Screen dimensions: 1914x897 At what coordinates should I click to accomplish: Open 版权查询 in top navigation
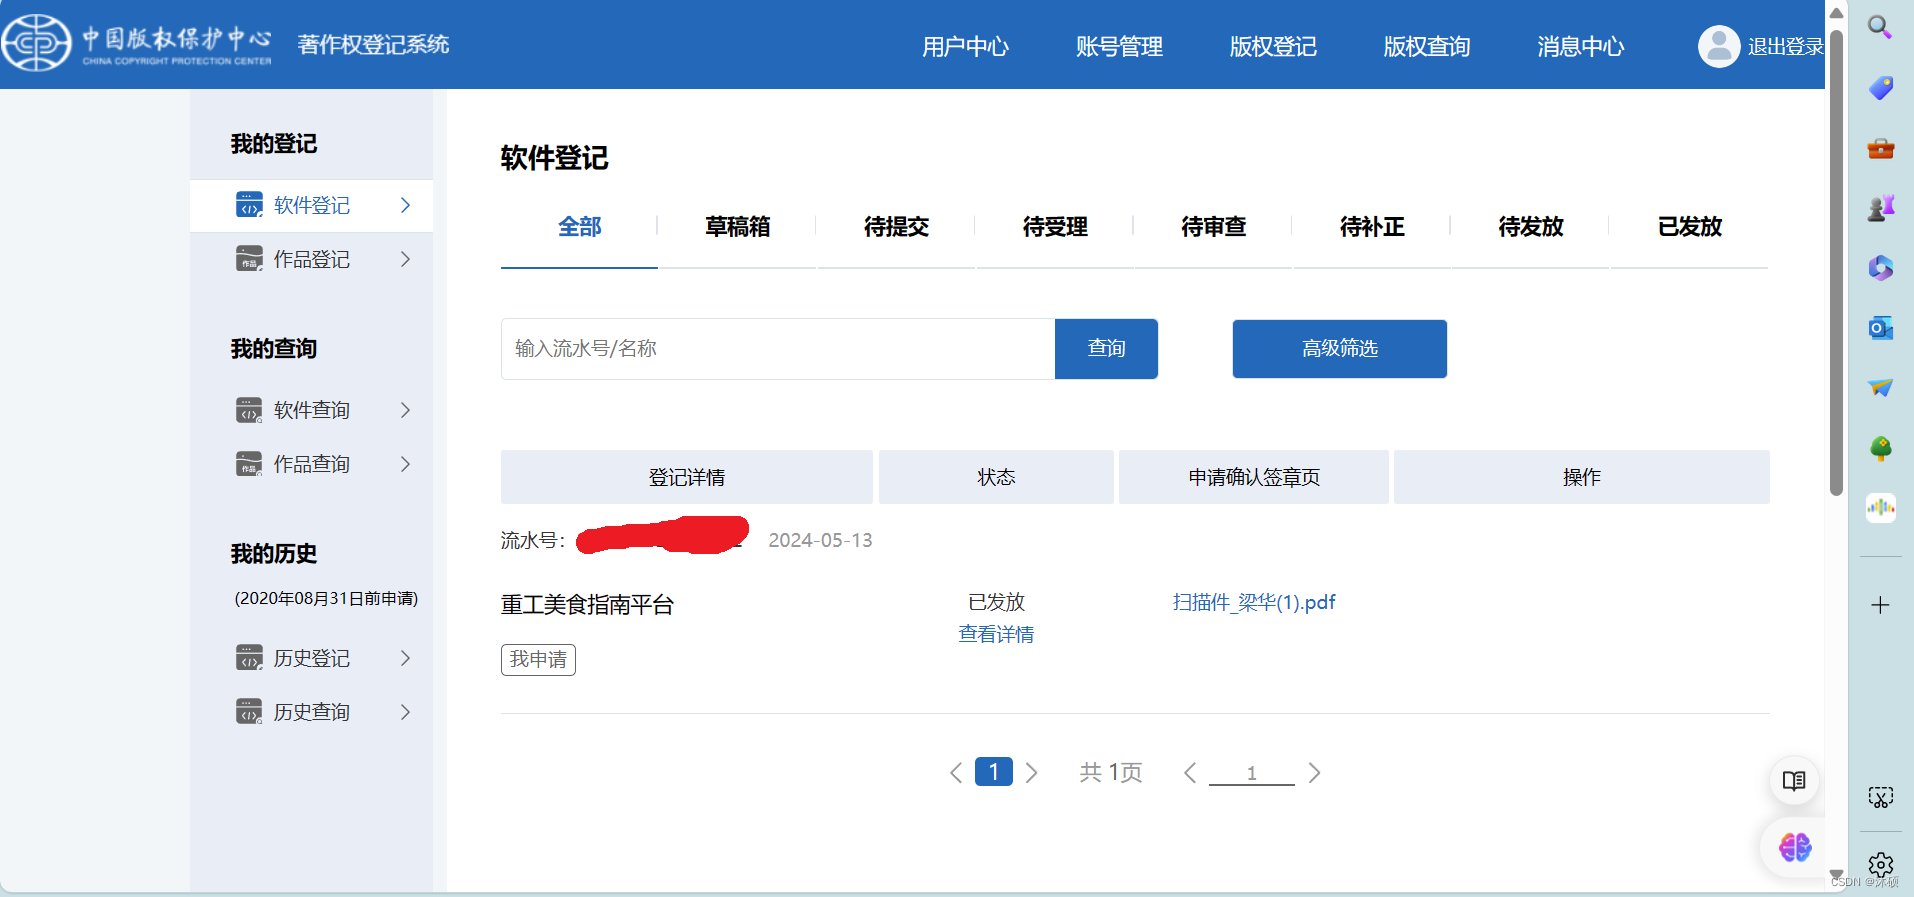point(1427,46)
